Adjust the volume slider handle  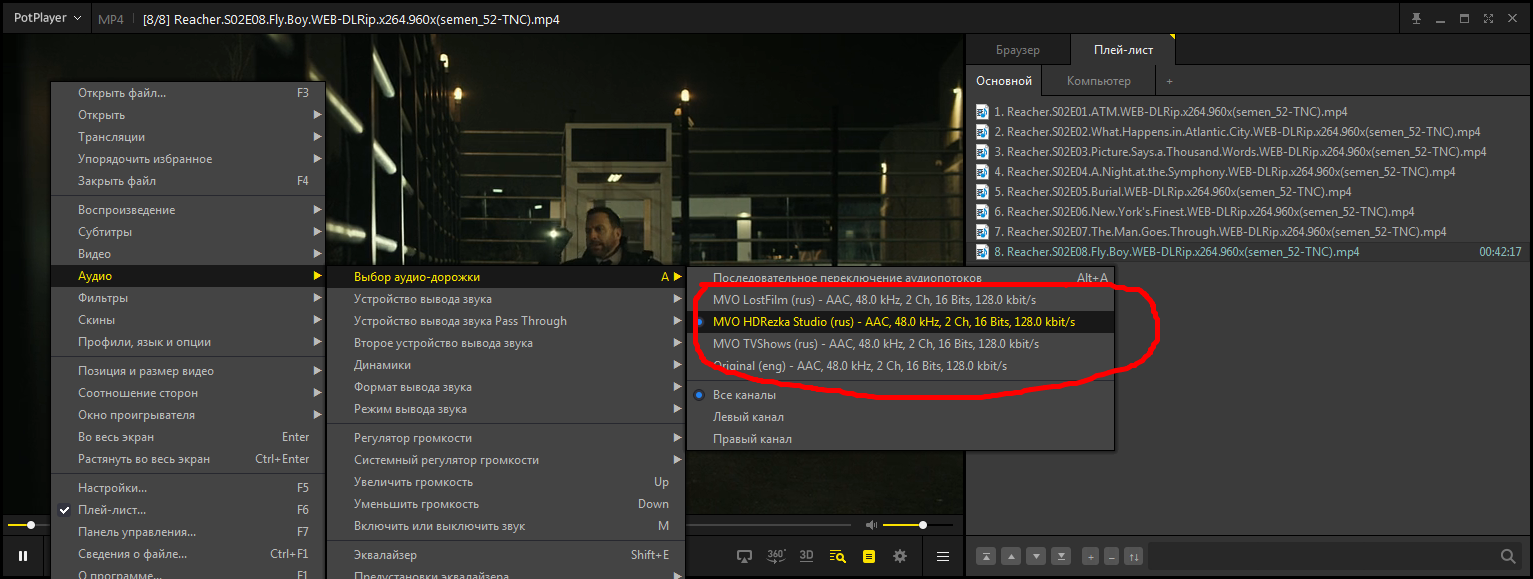pyautogui.click(x=922, y=525)
